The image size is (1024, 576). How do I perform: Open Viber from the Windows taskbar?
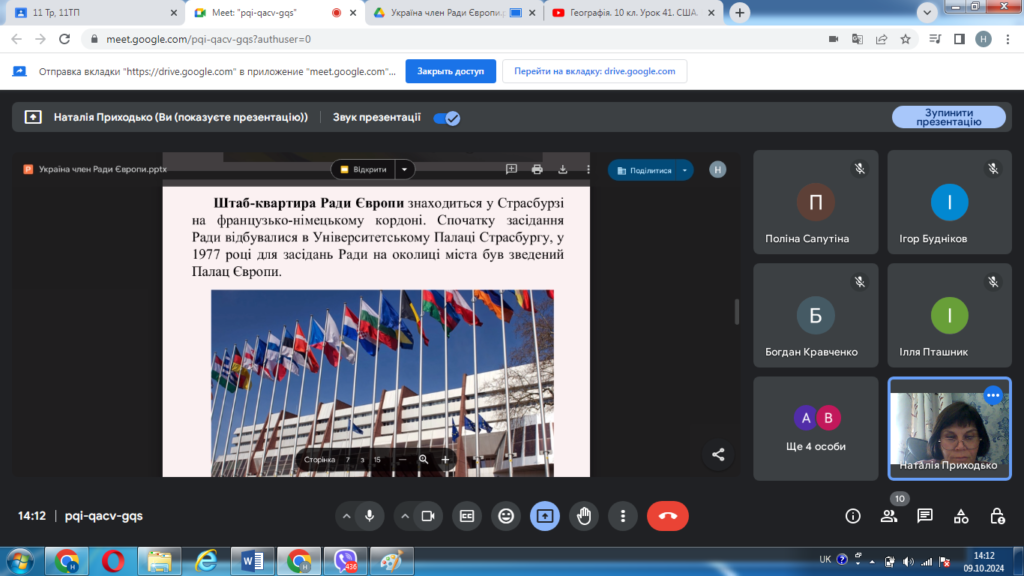click(x=346, y=560)
